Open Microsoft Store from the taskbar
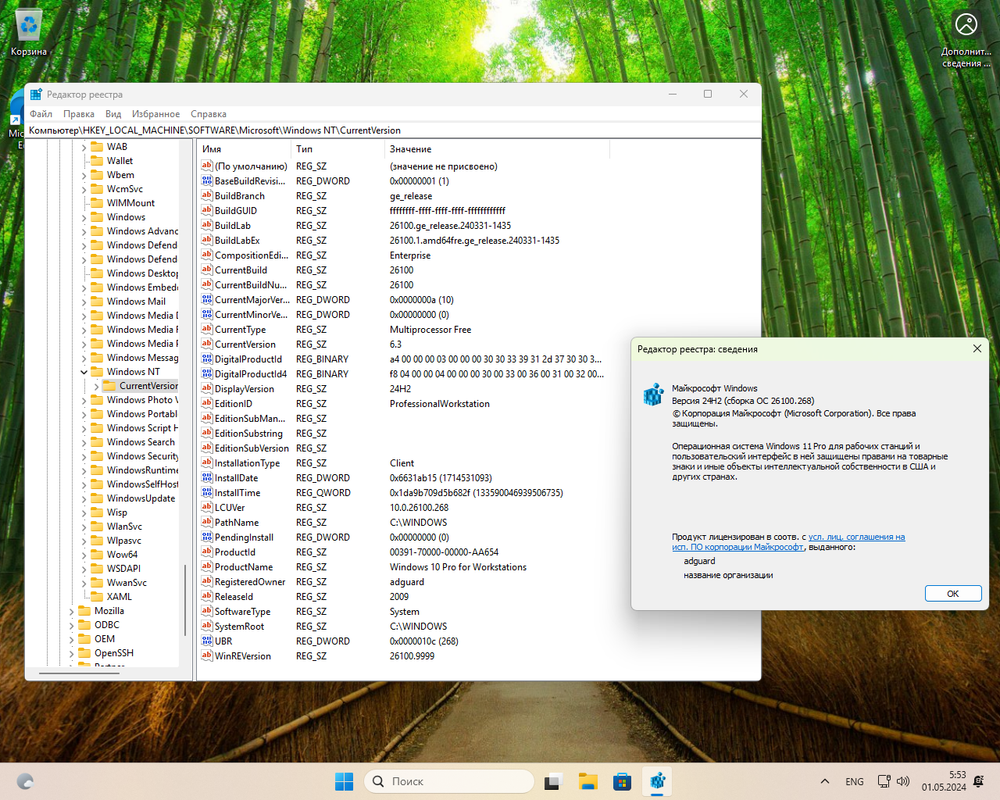 (622, 781)
